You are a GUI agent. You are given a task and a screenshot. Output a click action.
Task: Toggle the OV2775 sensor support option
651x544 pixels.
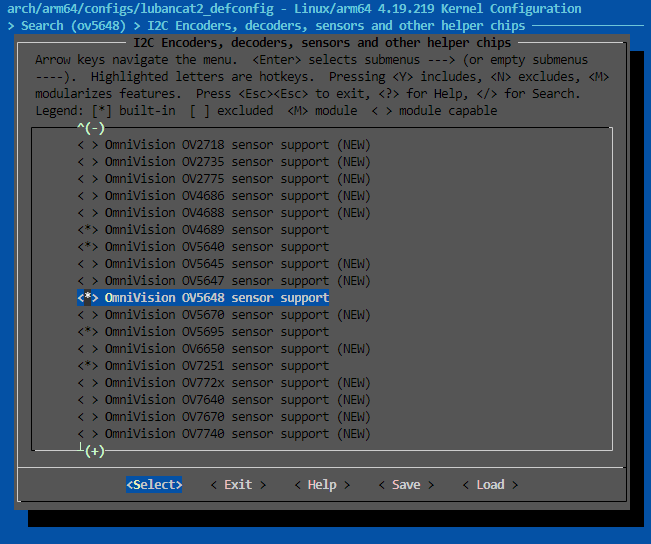[88, 179]
